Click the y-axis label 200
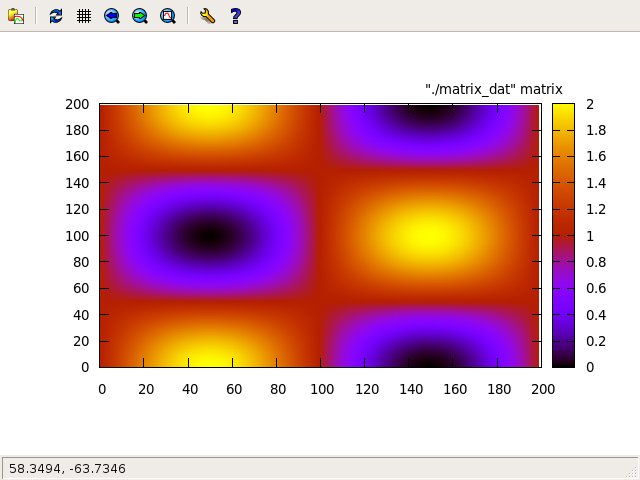Image resolution: width=640 pixels, height=480 pixels. (x=77, y=104)
